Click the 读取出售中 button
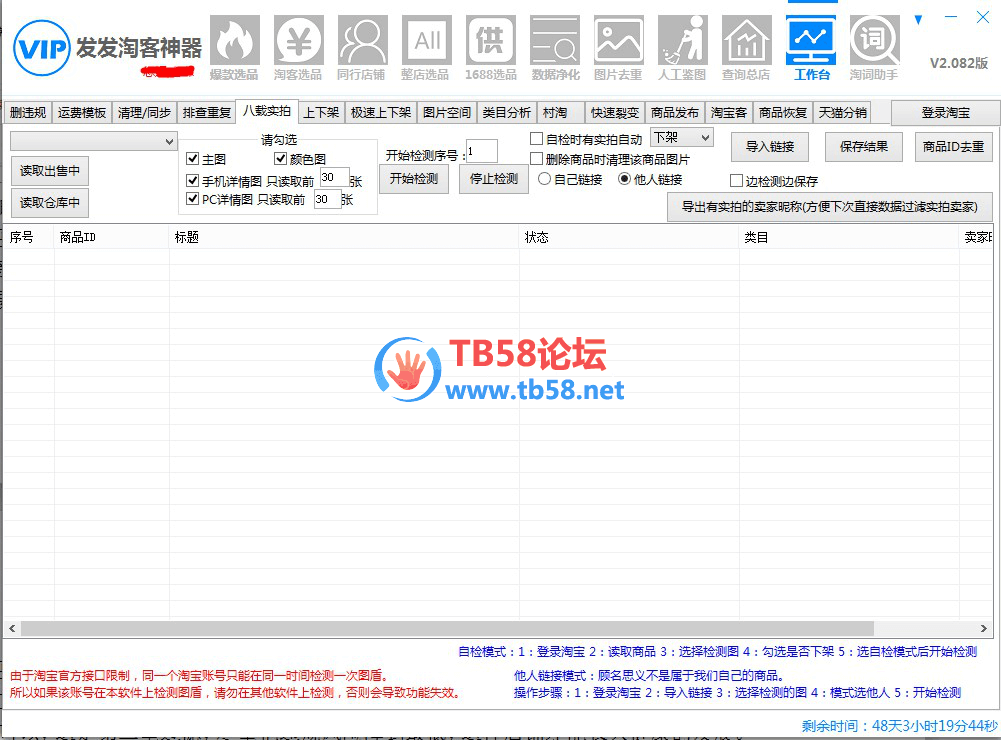This screenshot has width=1001, height=740. [x=50, y=171]
